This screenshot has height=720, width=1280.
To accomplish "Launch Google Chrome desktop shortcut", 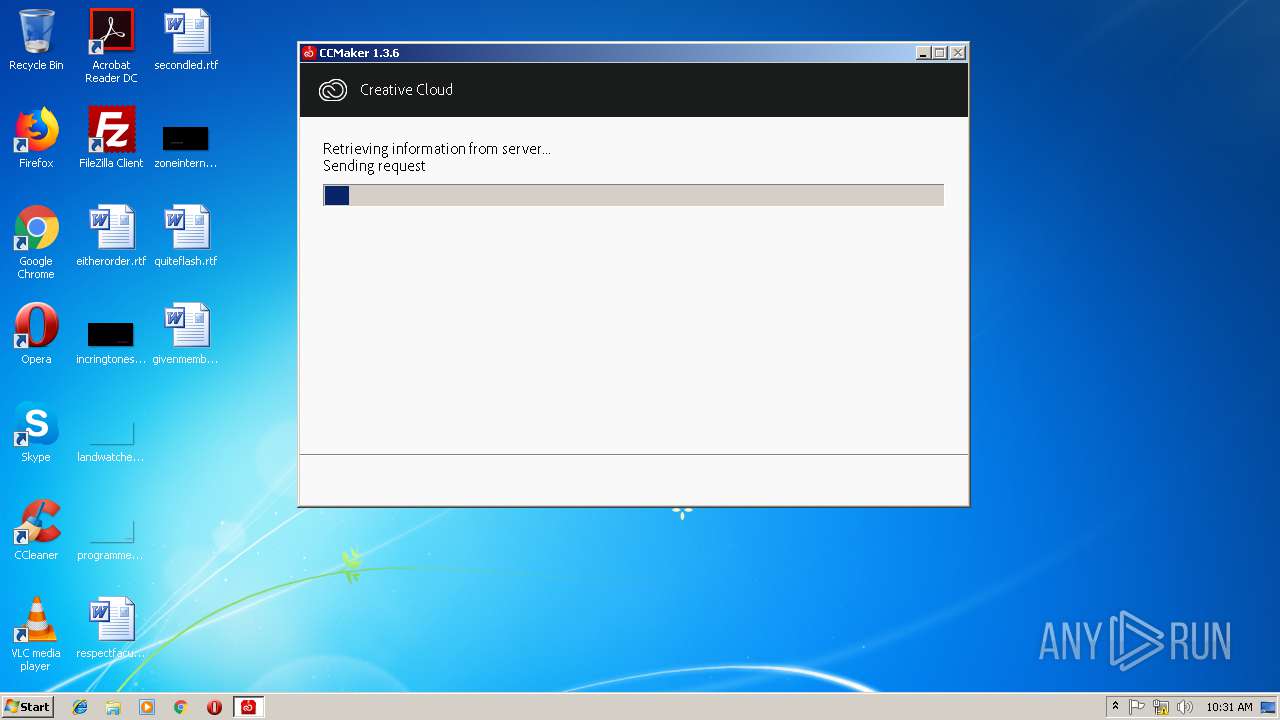I will tap(36, 242).
